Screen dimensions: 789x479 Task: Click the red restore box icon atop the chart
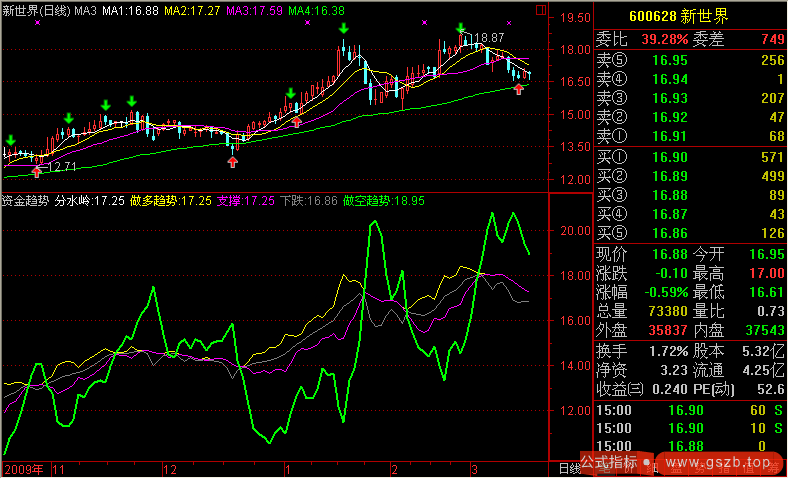pos(541,11)
